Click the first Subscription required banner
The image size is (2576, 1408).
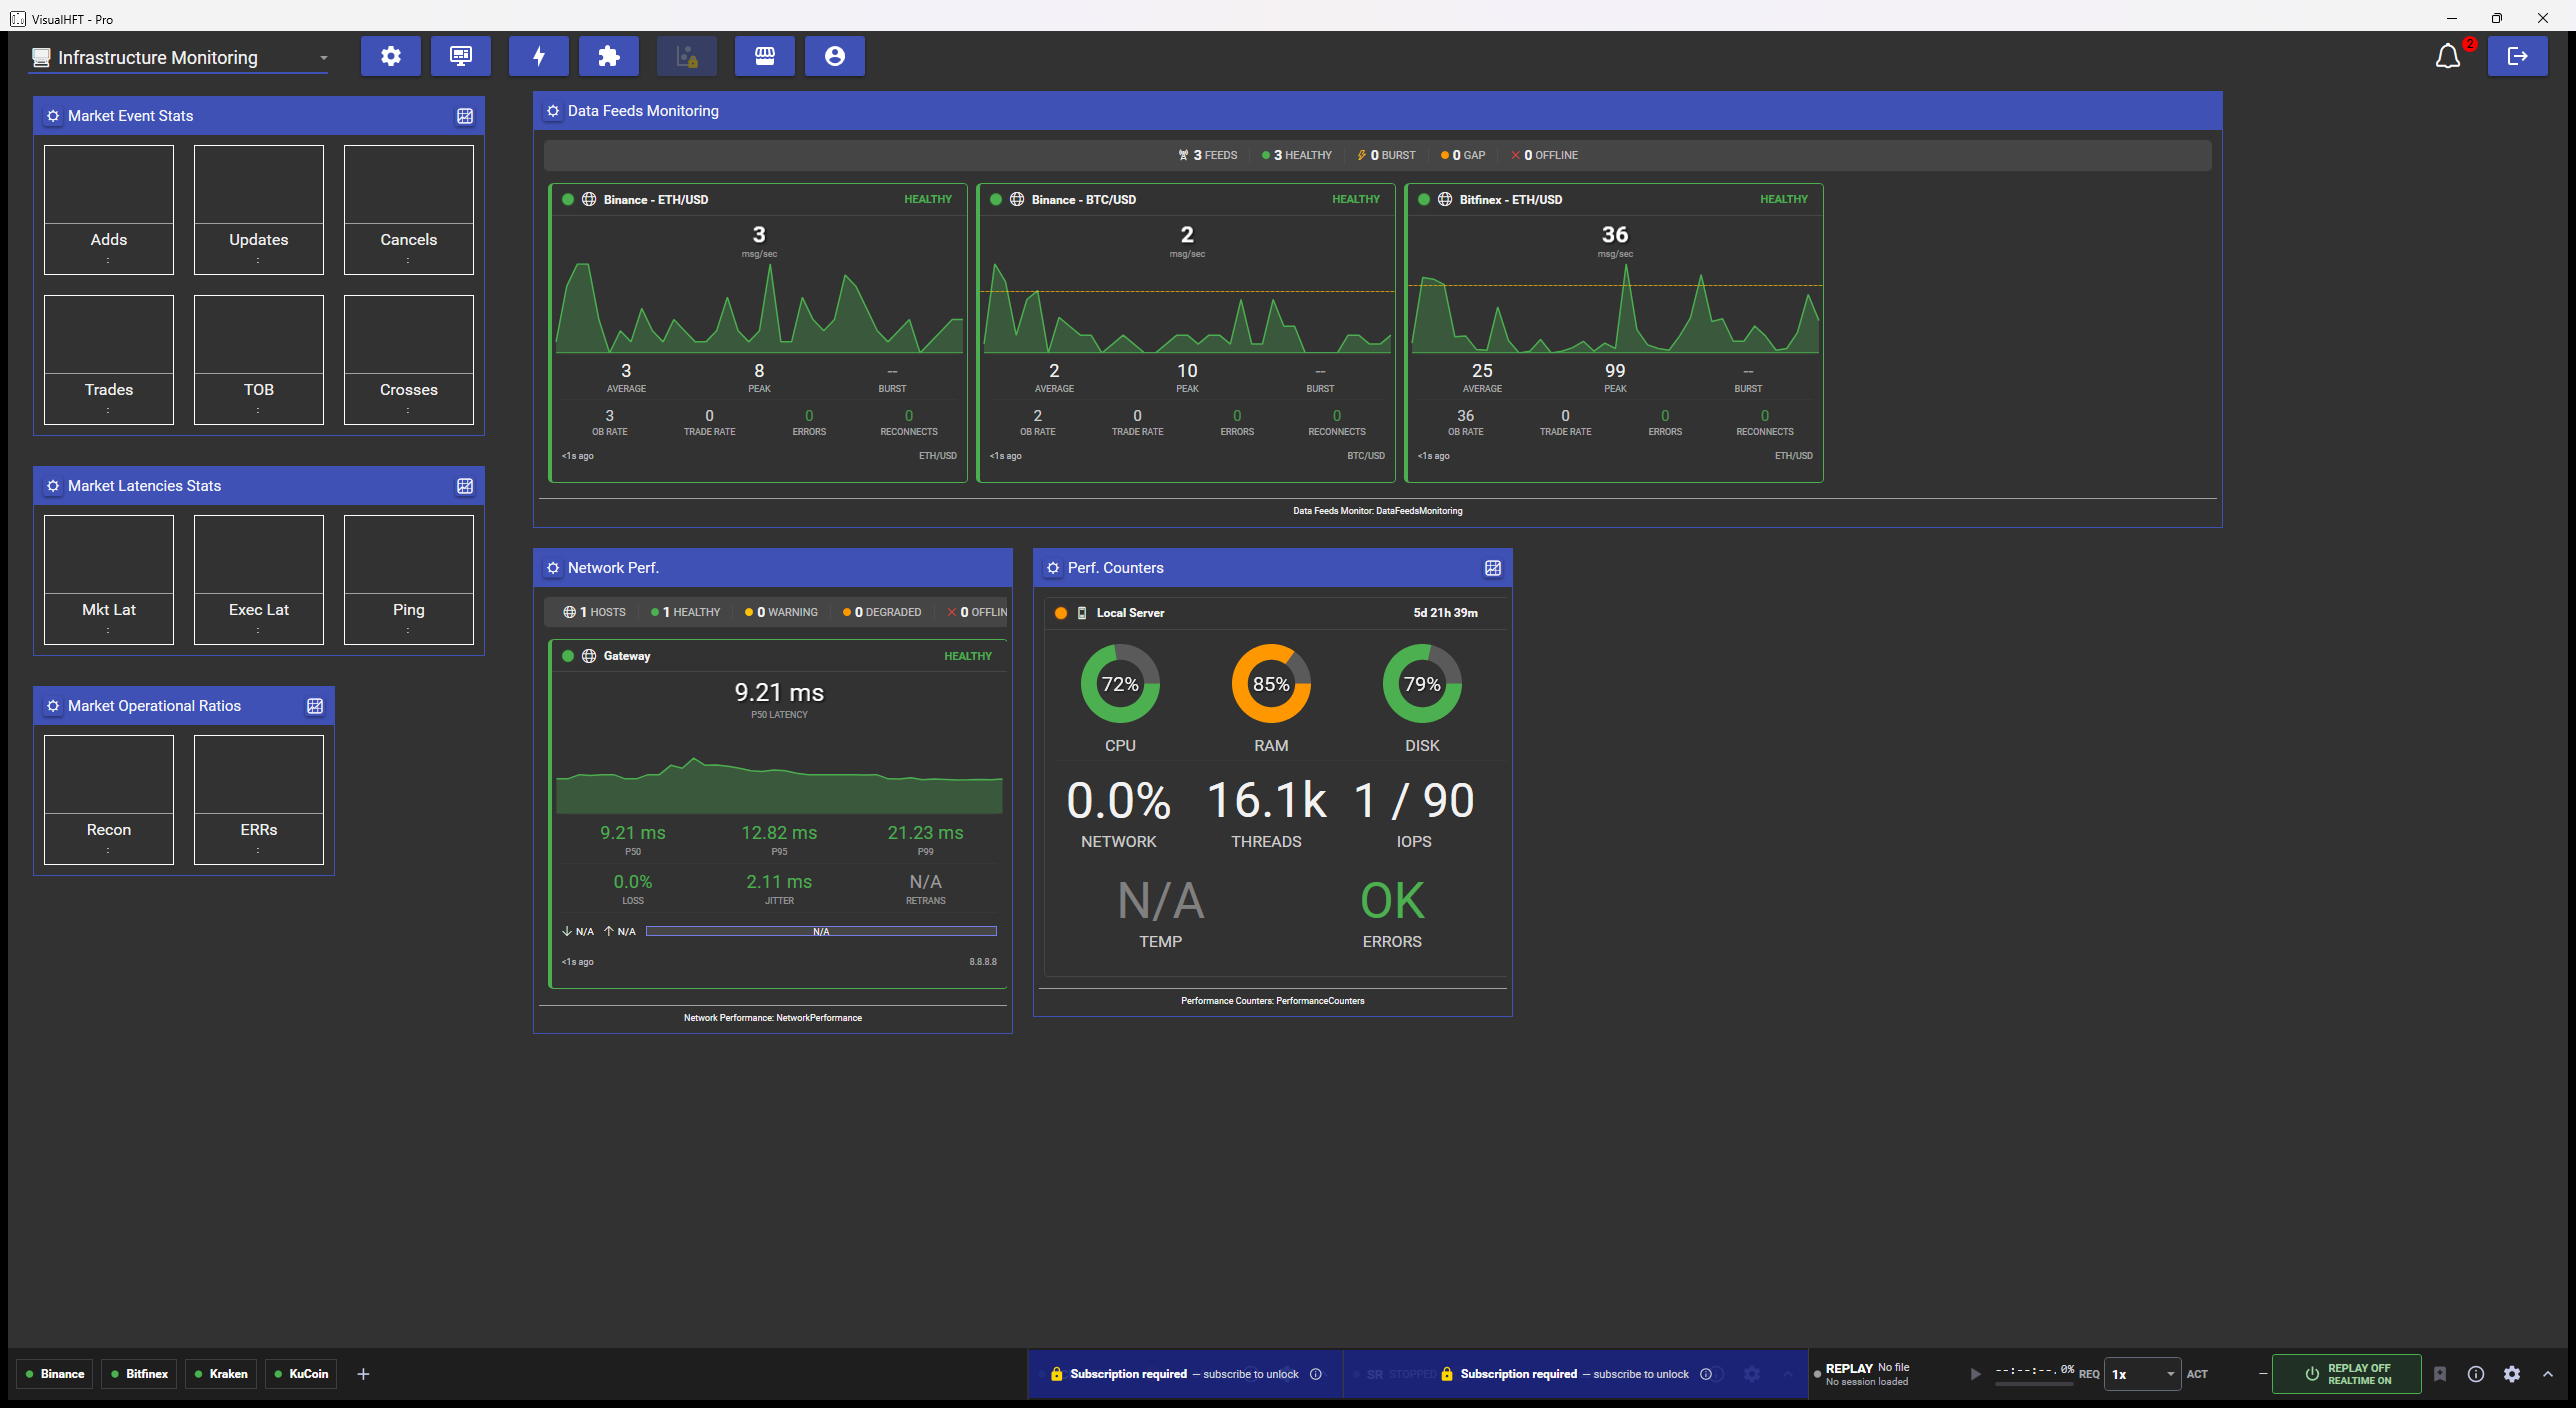pyautogui.click(x=1184, y=1374)
